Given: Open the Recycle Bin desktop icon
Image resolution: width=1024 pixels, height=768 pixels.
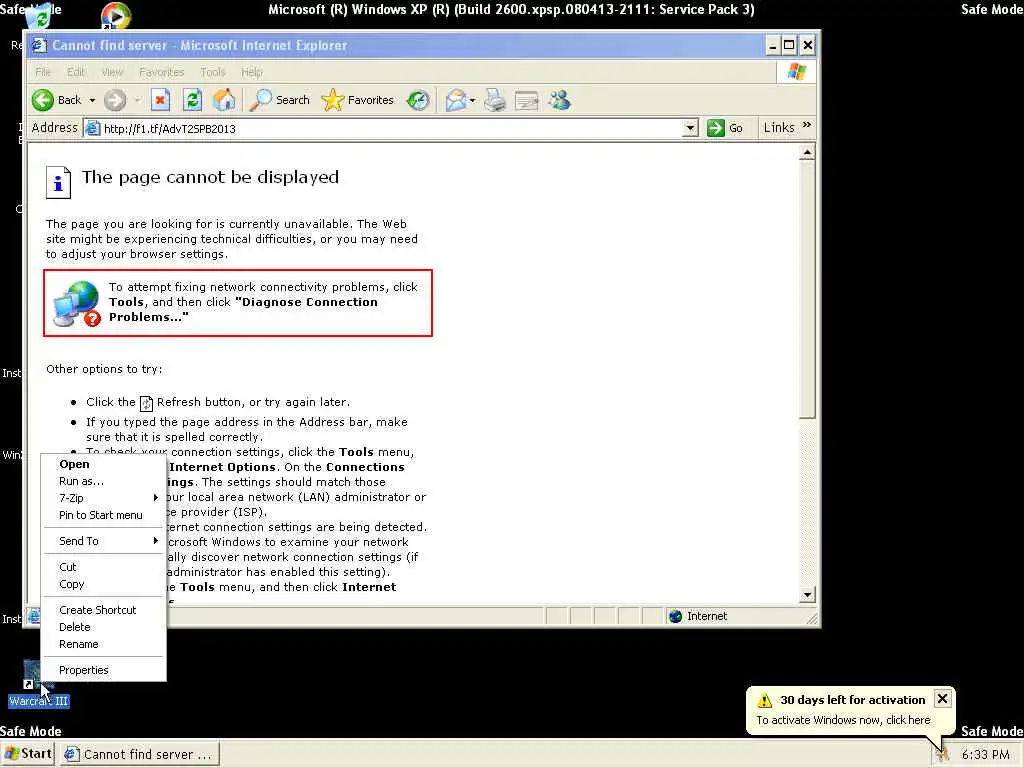Looking at the screenshot, I should pyautogui.click(x=39, y=16).
